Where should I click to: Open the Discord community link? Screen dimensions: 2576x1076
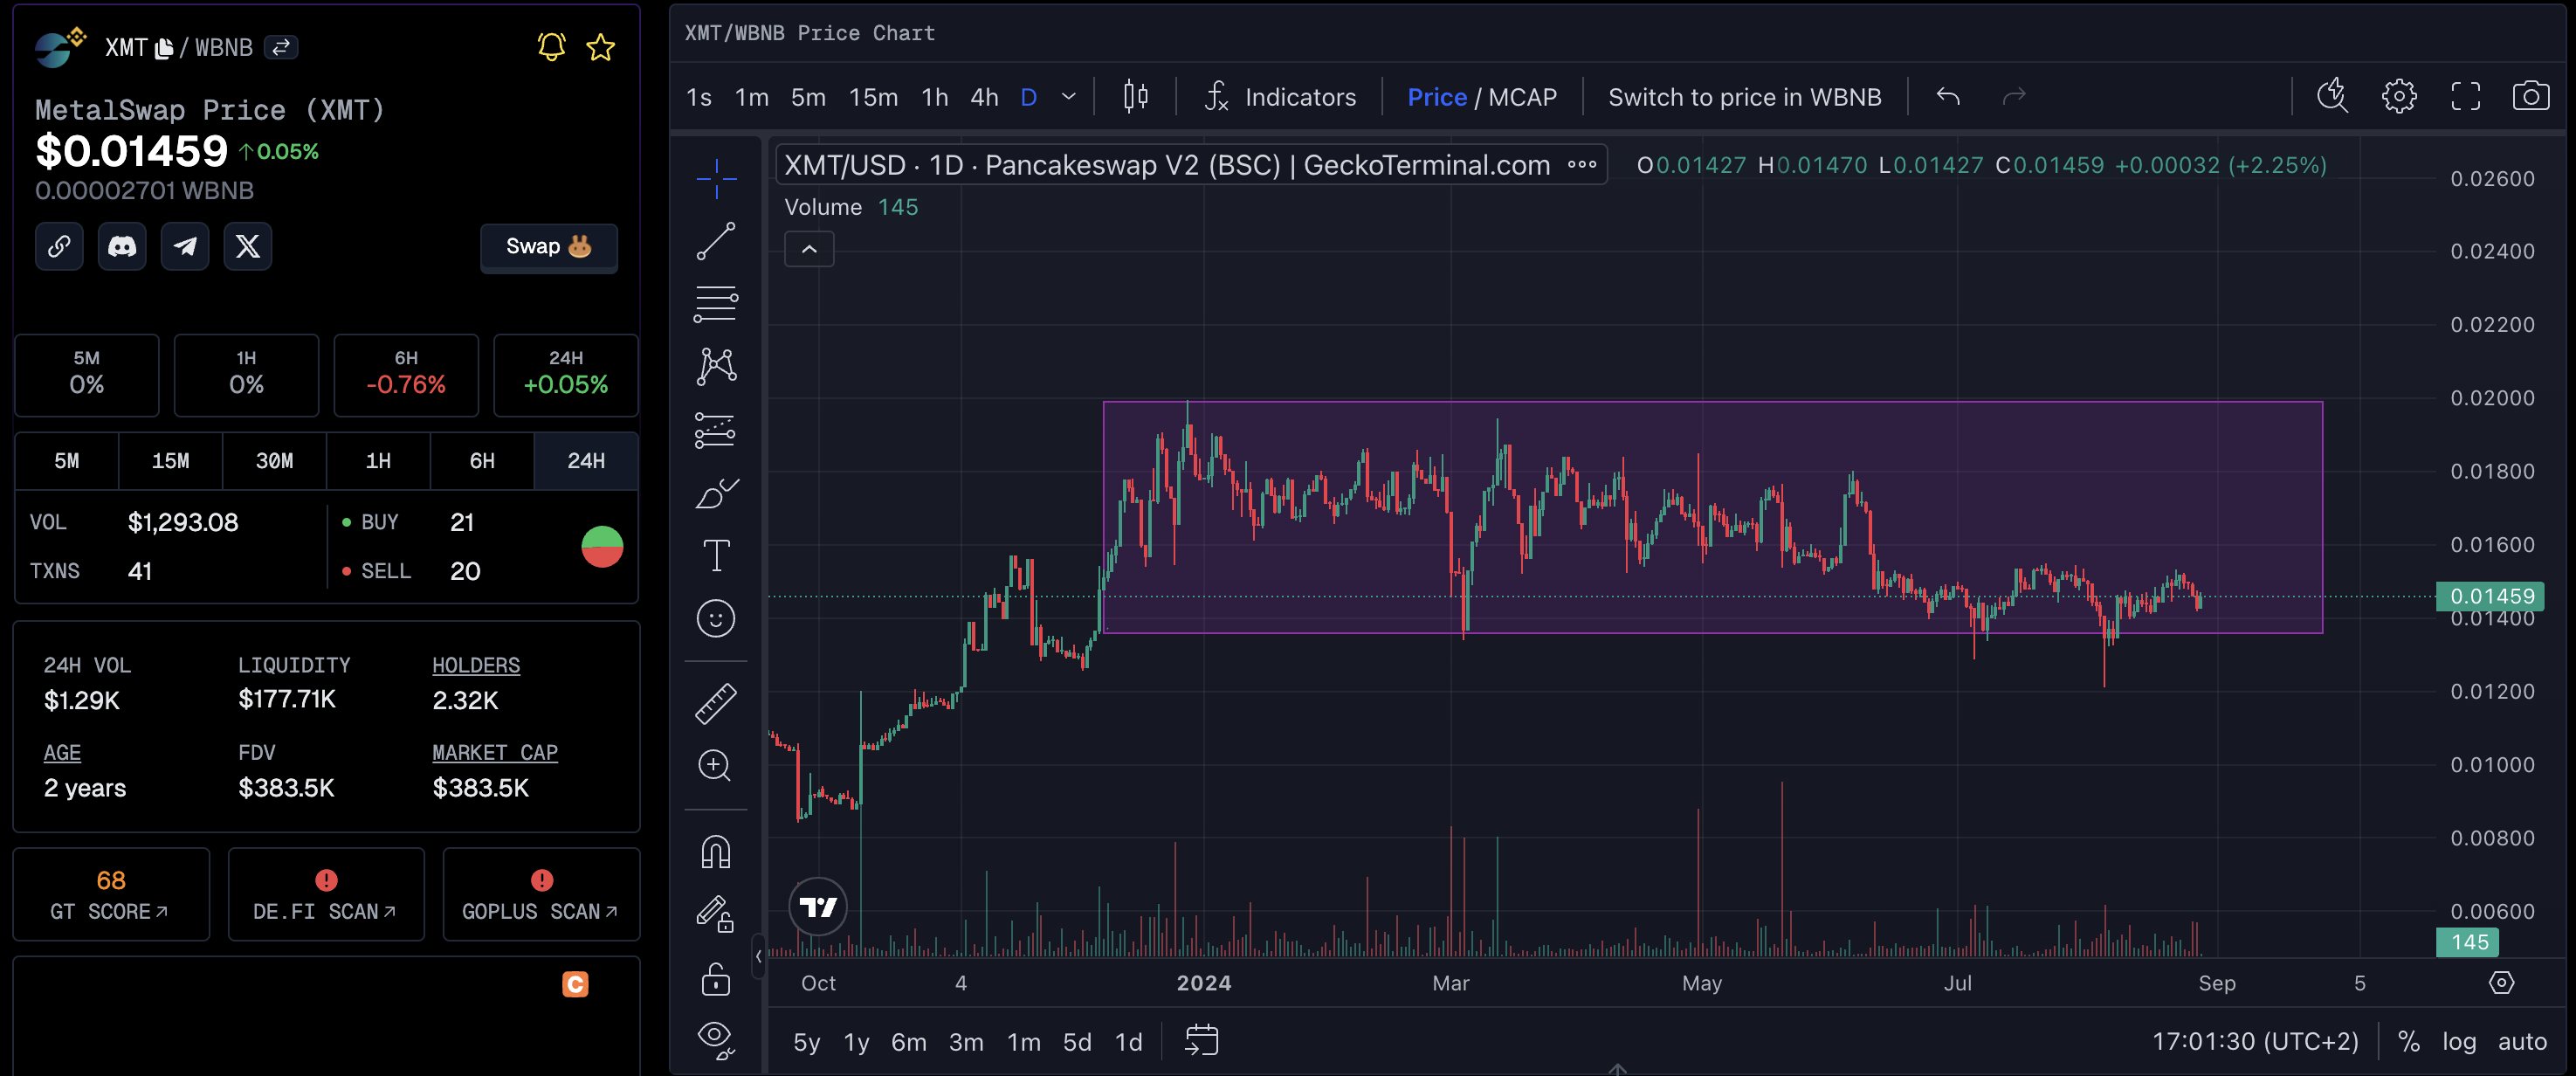pyautogui.click(x=122, y=246)
